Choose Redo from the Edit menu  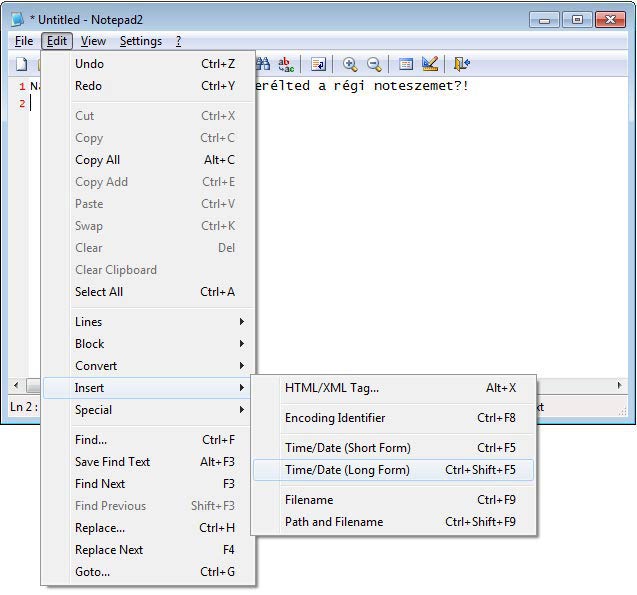pyautogui.click(x=149, y=86)
